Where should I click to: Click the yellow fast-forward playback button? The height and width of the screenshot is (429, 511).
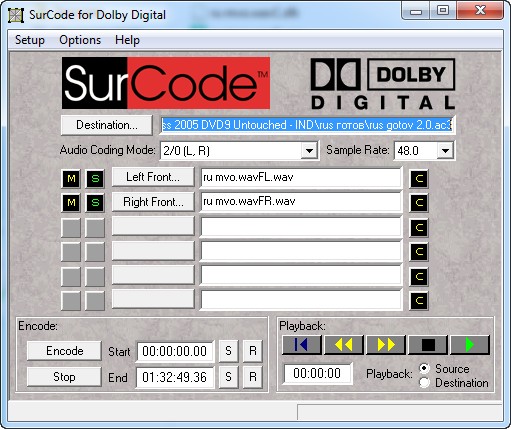pos(386,345)
